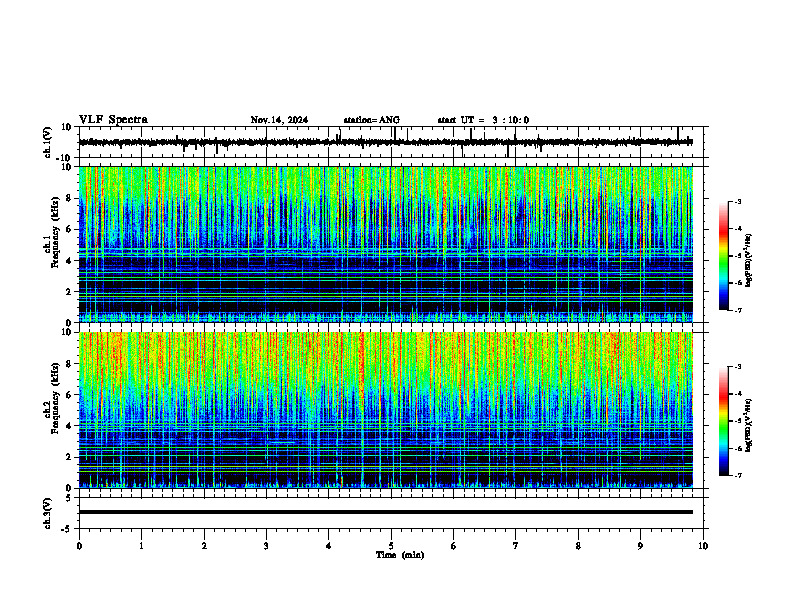Click time axis tick label "9"

[640, 546]
